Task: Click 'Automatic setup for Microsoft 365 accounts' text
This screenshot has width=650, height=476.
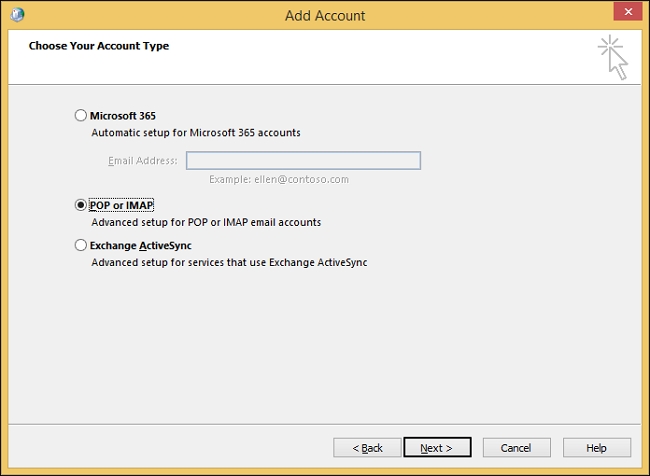Action: pos(196,133)
